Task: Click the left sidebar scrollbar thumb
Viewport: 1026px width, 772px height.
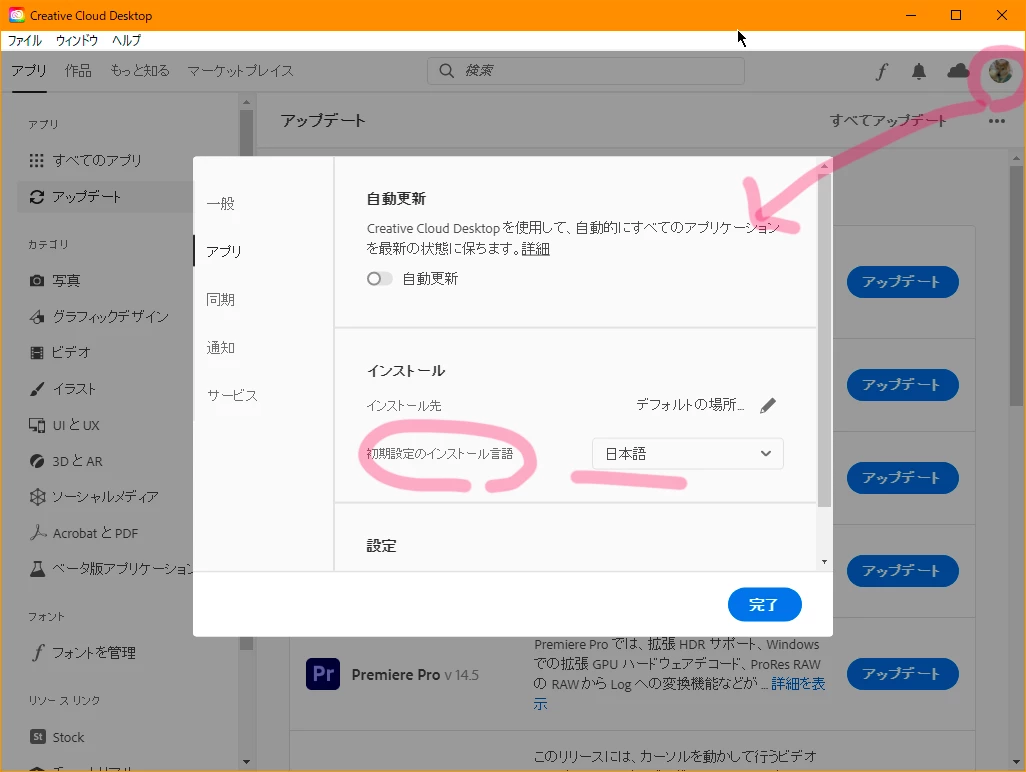Action: [246, 379]
